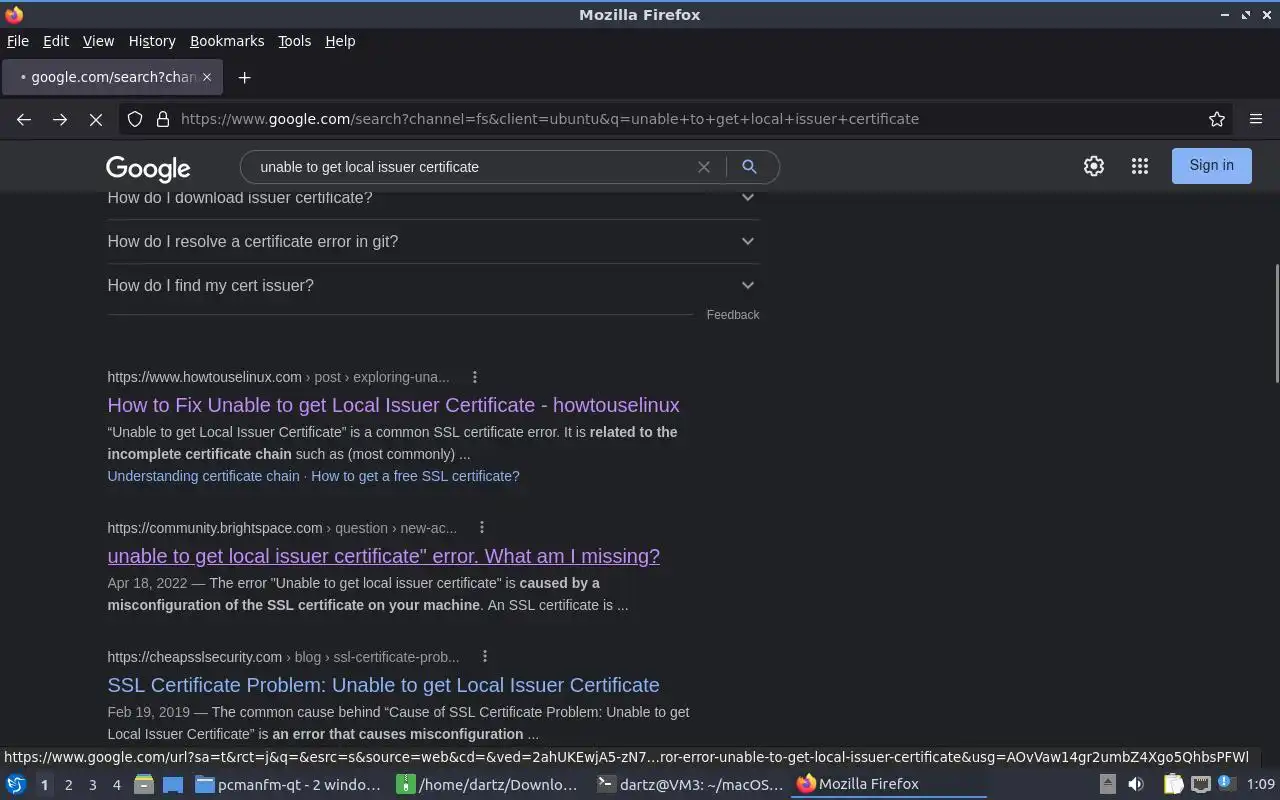Open the Lubuntu start menu
Image resolution: width=1280 pixels, height=800 pixels.
point(16,785)
